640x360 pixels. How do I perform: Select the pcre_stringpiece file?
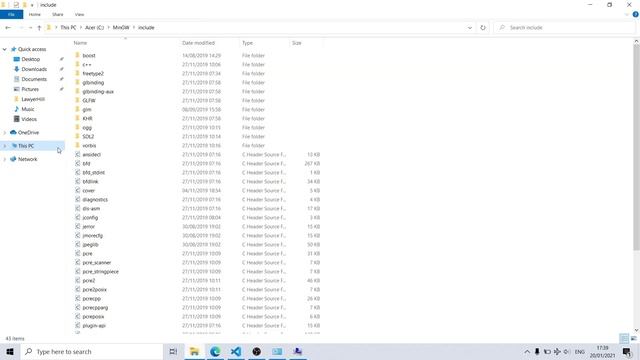pyautogui.click(x=100, y=271)
